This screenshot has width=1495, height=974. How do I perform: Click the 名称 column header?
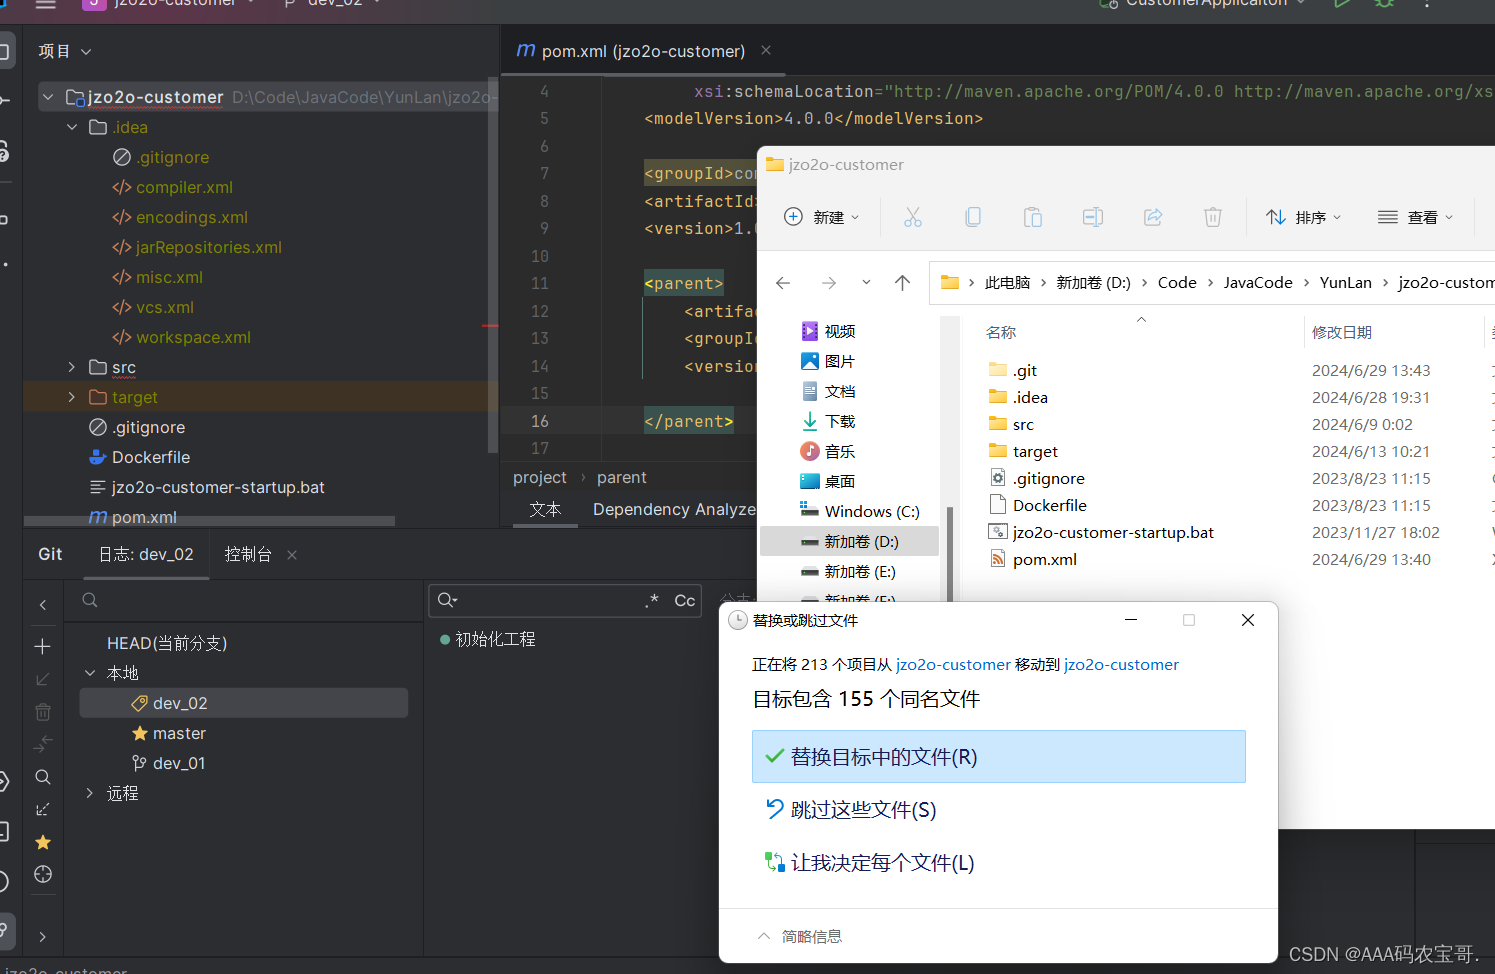(x=1001, y=332)
